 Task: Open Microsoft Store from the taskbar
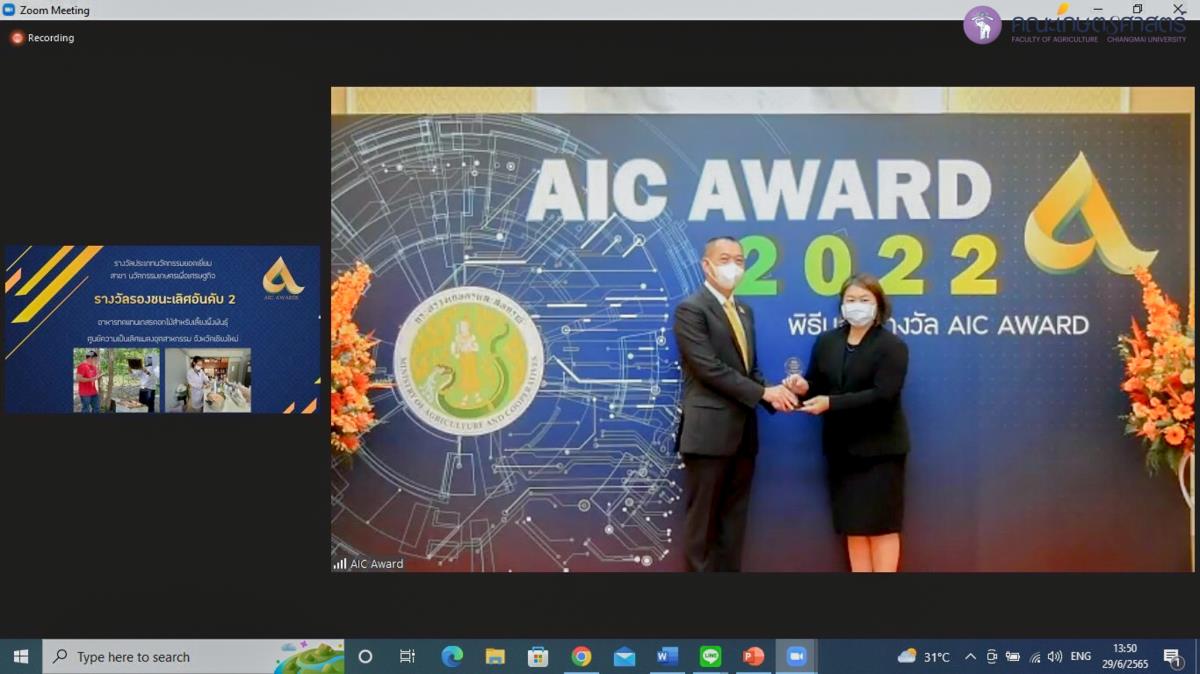538,657
